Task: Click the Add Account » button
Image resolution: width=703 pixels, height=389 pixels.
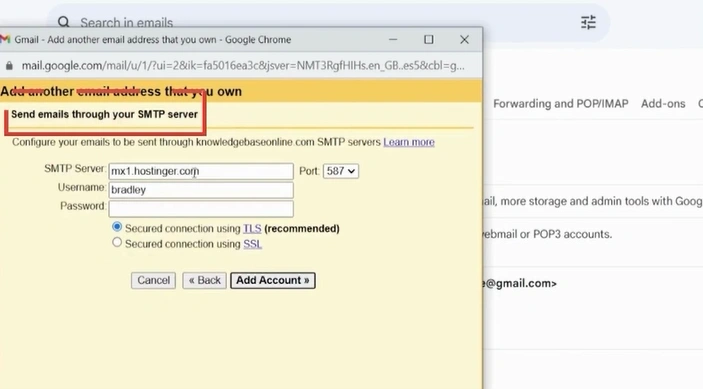Action: coord(273,281)
